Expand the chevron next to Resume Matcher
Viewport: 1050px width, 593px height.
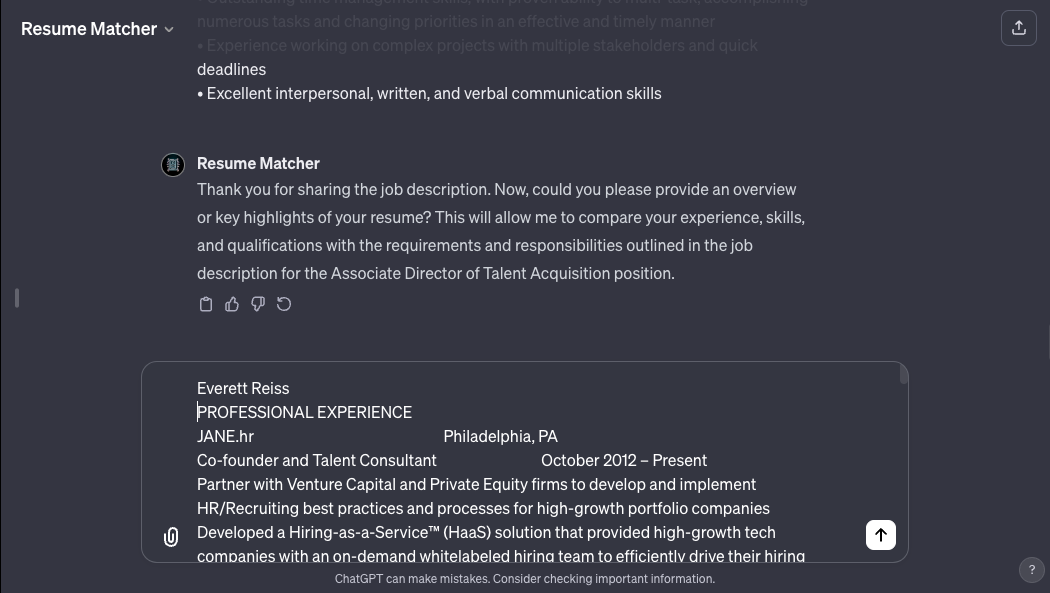169,29
